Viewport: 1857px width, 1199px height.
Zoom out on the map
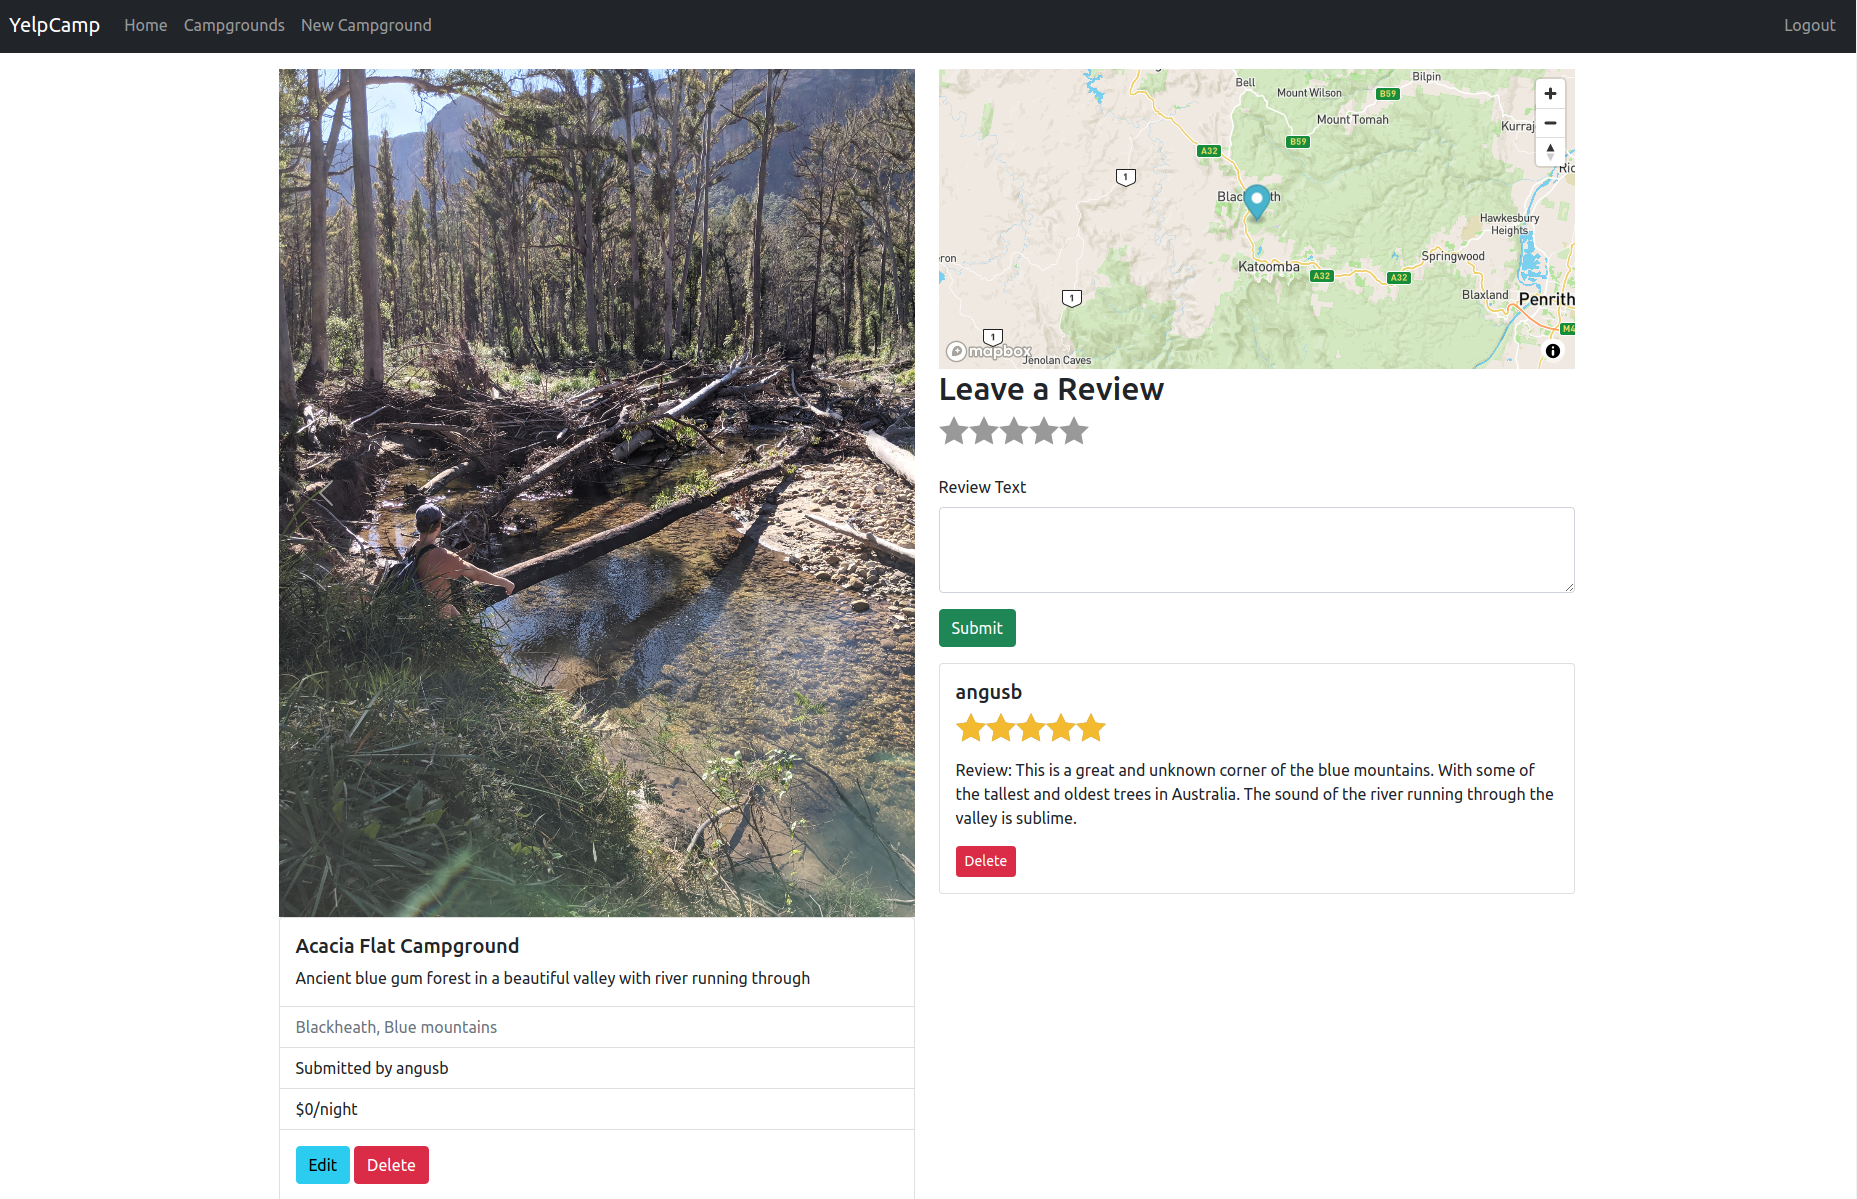pyautogui.click(x=1550, y=123)
